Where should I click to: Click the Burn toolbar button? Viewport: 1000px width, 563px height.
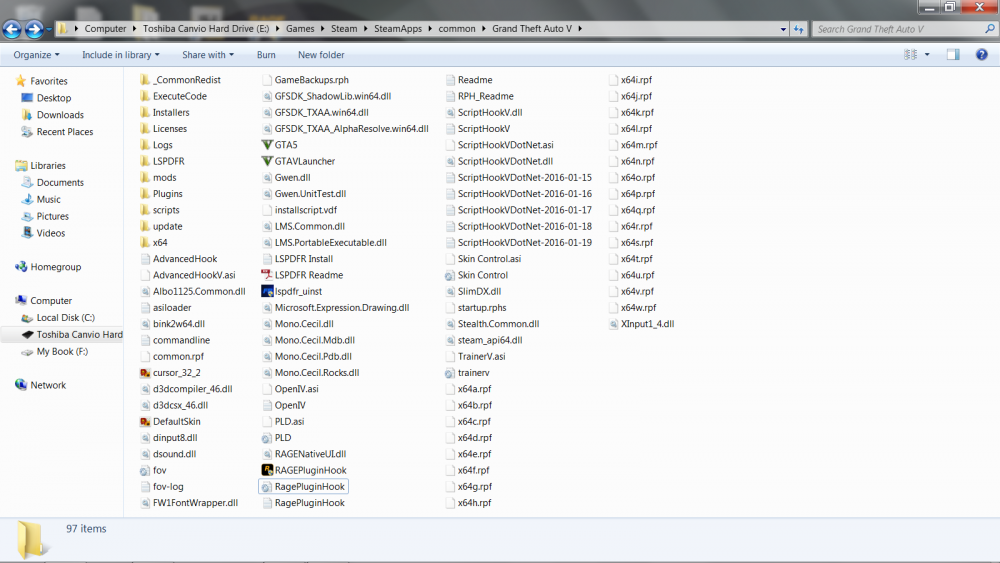(x=266, y=55)
